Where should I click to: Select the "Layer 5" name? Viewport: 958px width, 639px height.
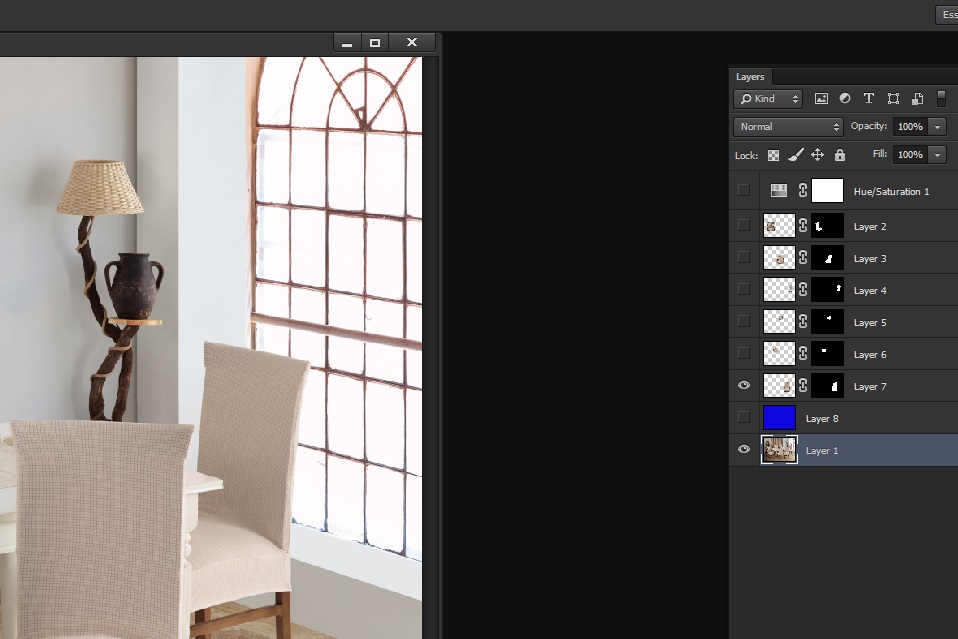869,323
